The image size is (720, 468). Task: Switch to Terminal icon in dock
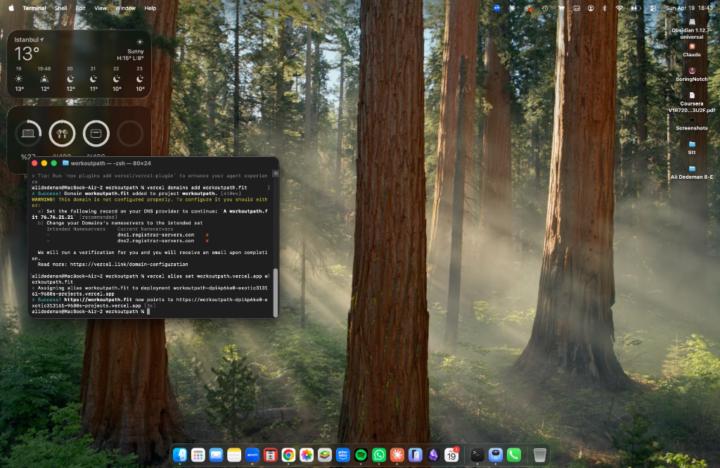coord(477,455)
